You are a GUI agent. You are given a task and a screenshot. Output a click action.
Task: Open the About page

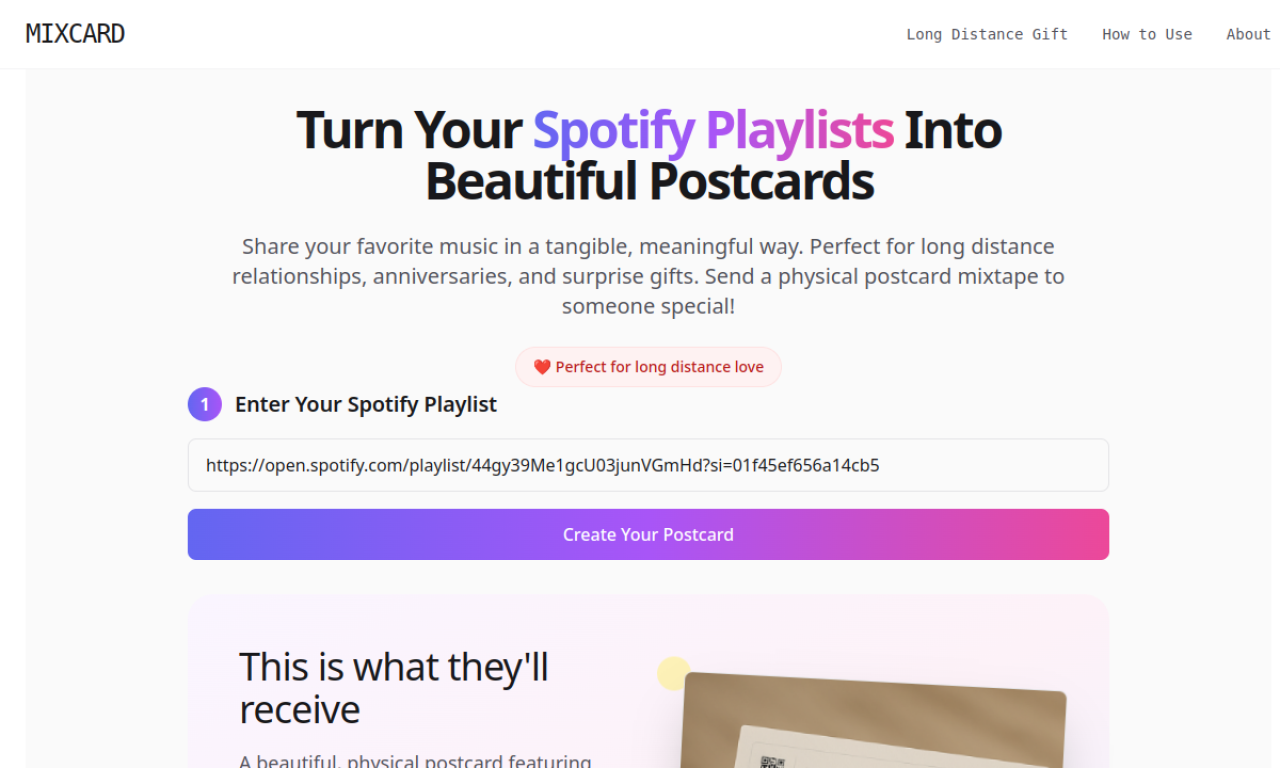tap(1248, 34)
